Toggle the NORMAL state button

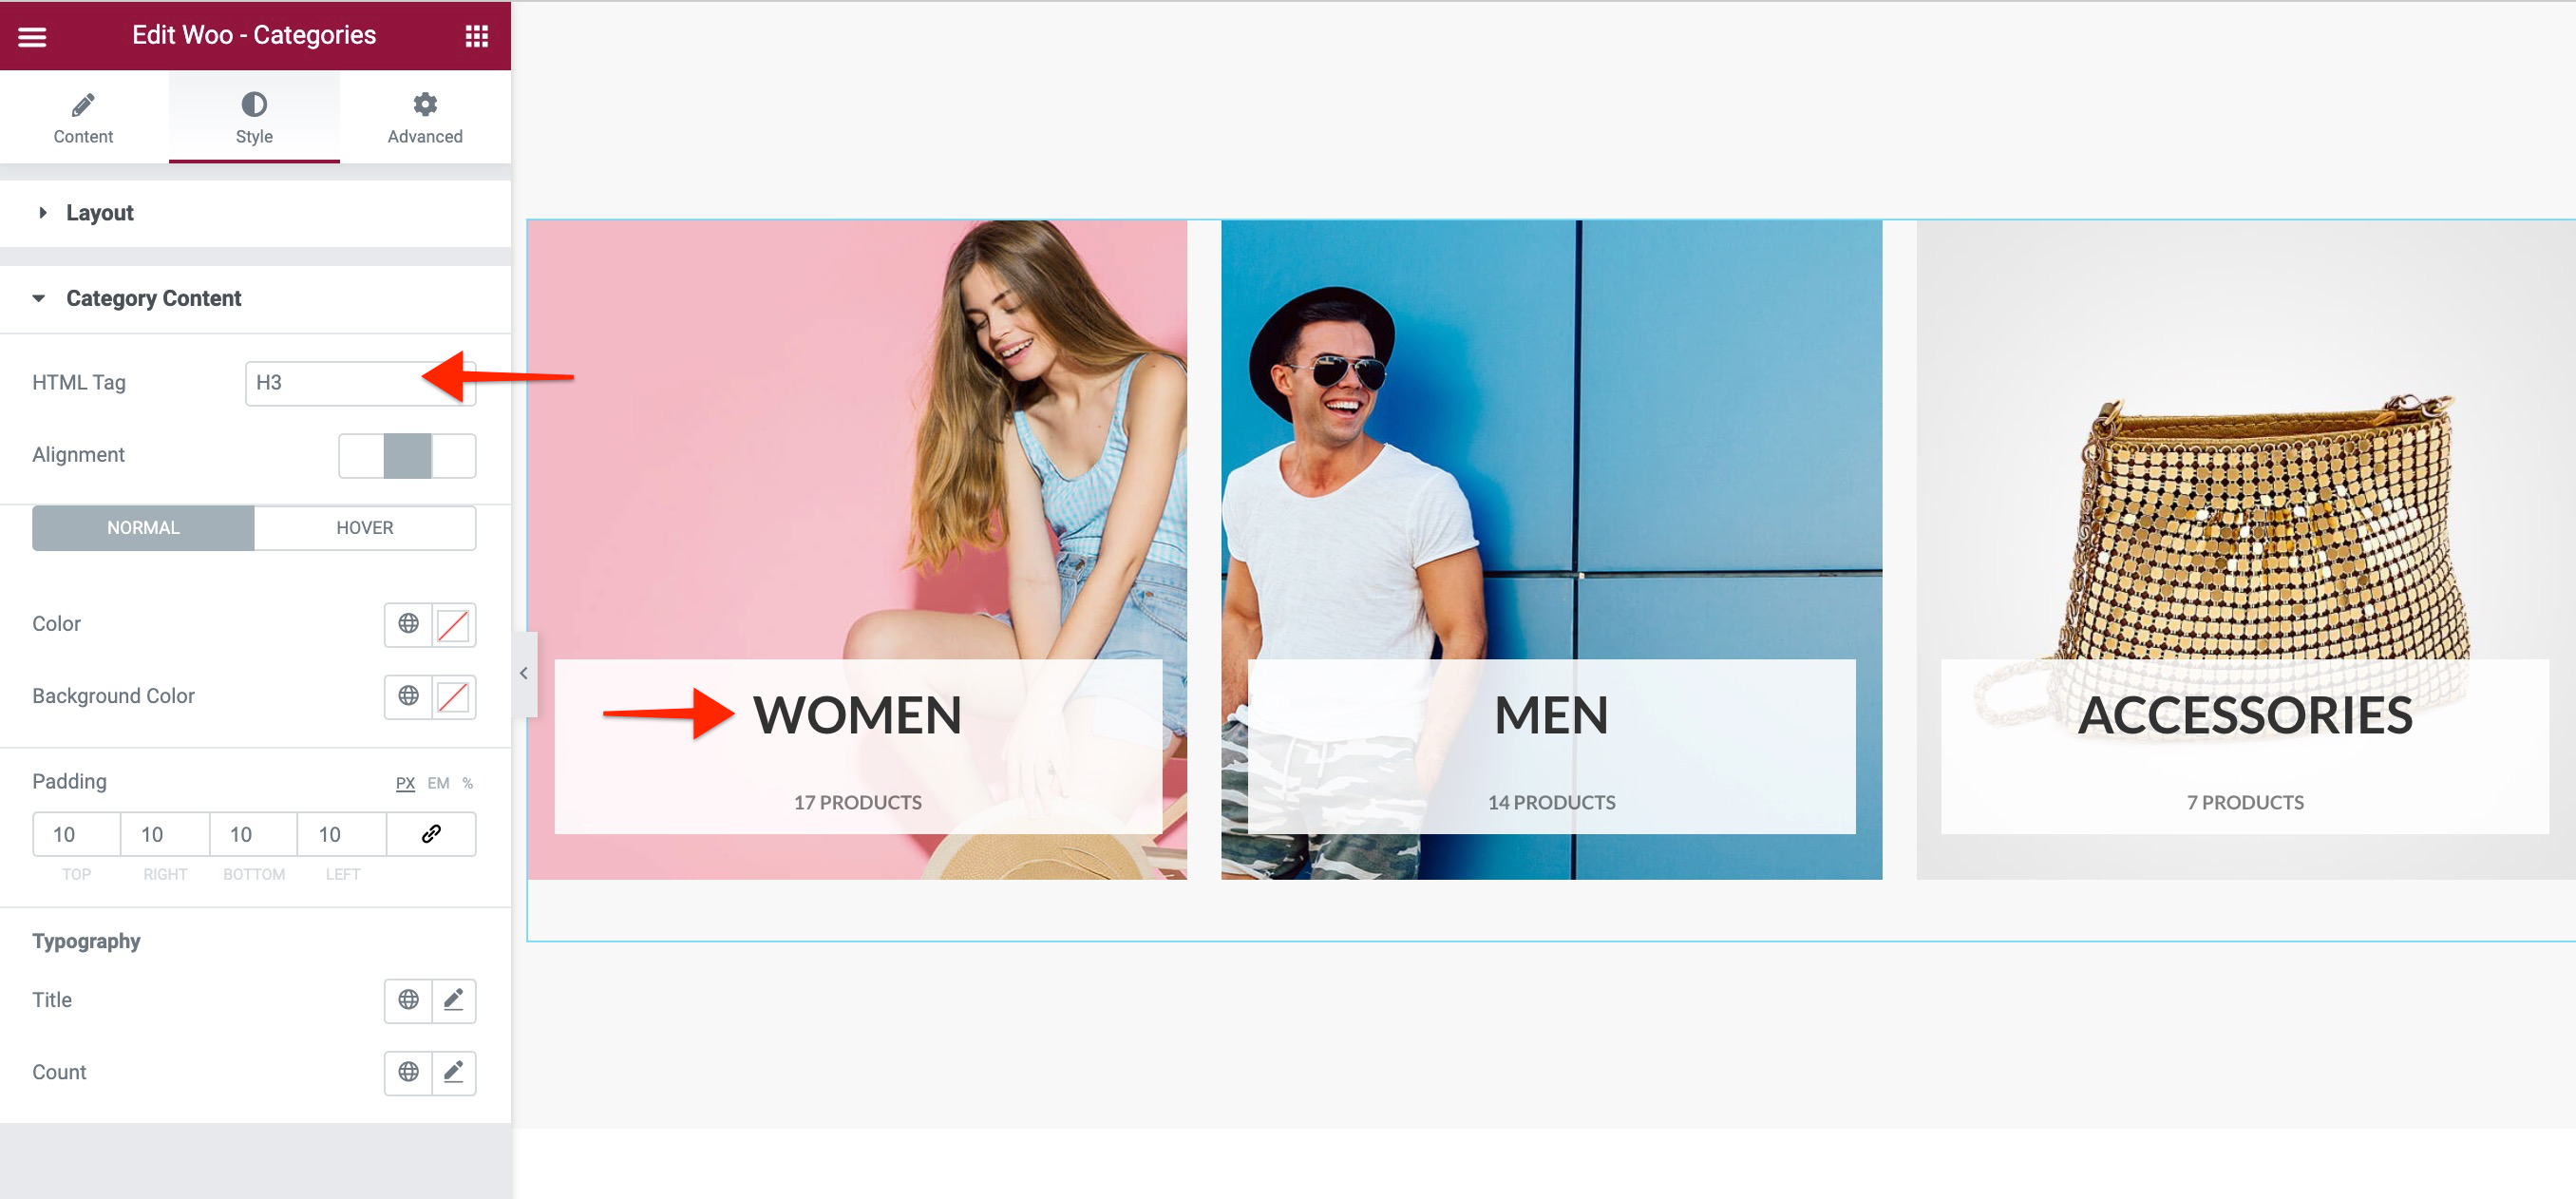click(142, 527)
